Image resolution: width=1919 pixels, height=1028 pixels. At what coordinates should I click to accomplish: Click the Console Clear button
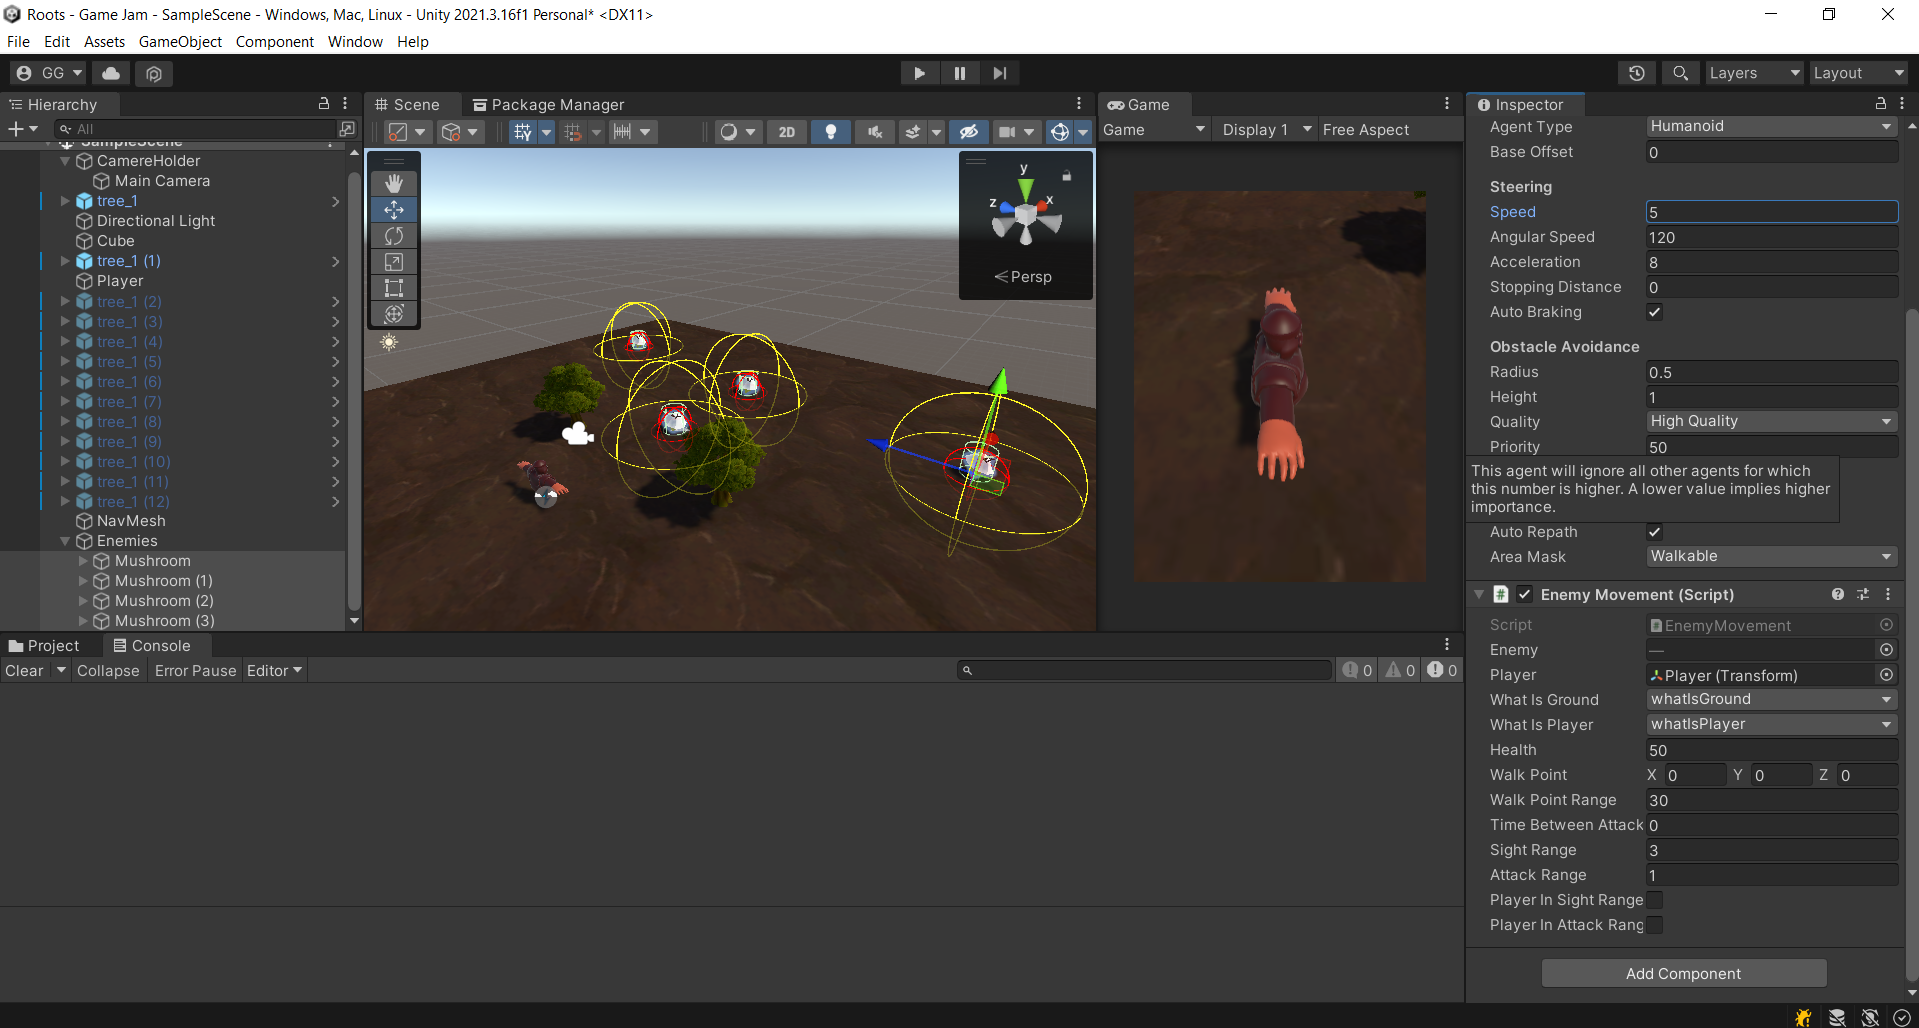[24, 671]
